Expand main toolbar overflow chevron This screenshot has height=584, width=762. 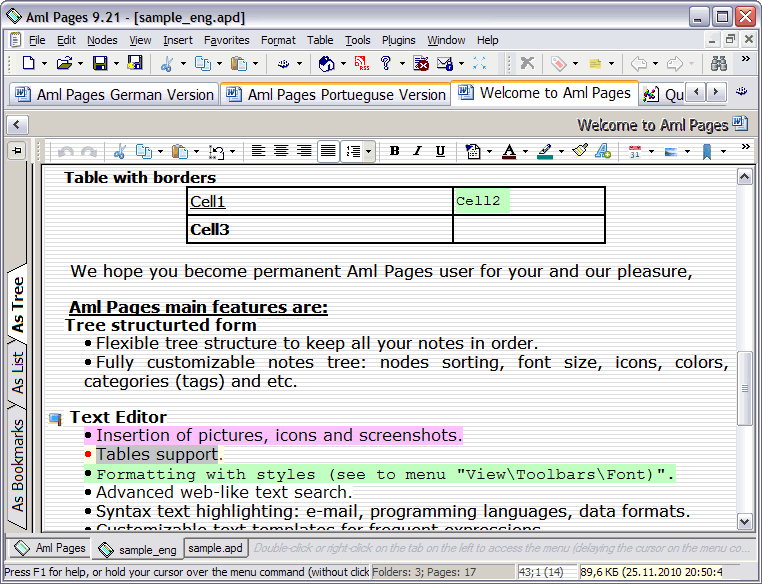click(745, 59)
